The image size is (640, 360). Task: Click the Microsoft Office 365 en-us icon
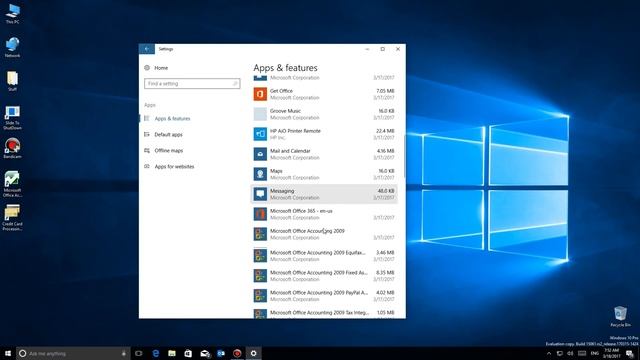[x=260, y=214]
